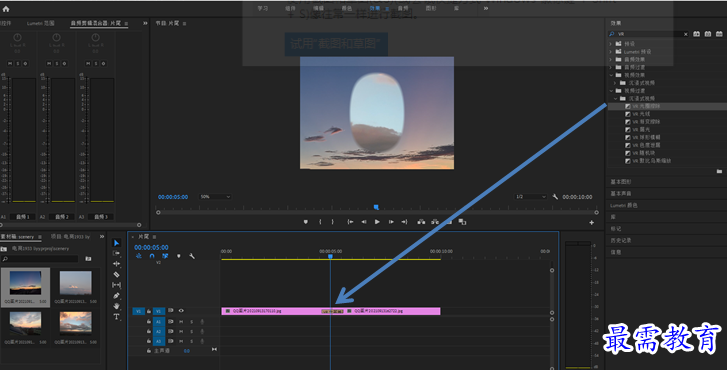This screenshot has width=727, height=370.
Task: Clear the VR search in Effects panel
Action: tap(686, 34)
